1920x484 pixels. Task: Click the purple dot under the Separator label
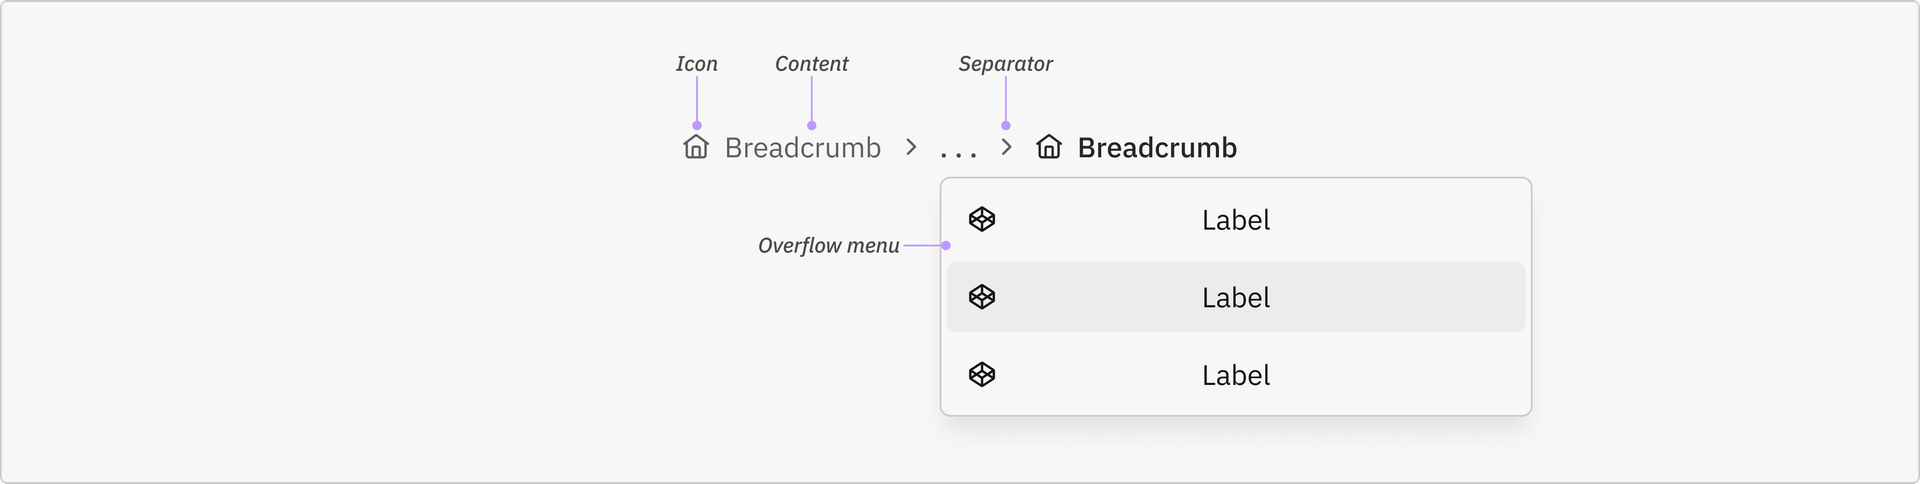(1006, 126)
